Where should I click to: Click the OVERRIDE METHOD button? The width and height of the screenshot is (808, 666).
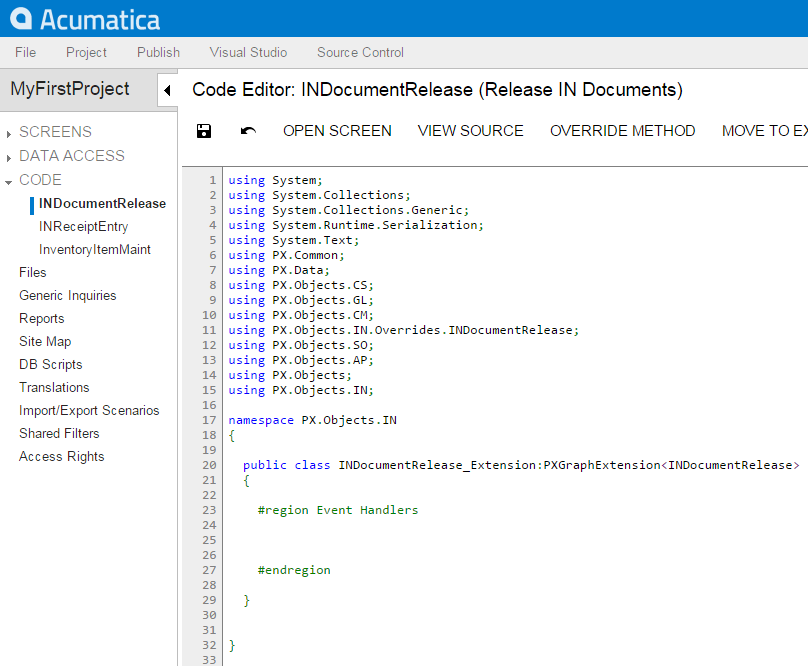coord(622,131)
